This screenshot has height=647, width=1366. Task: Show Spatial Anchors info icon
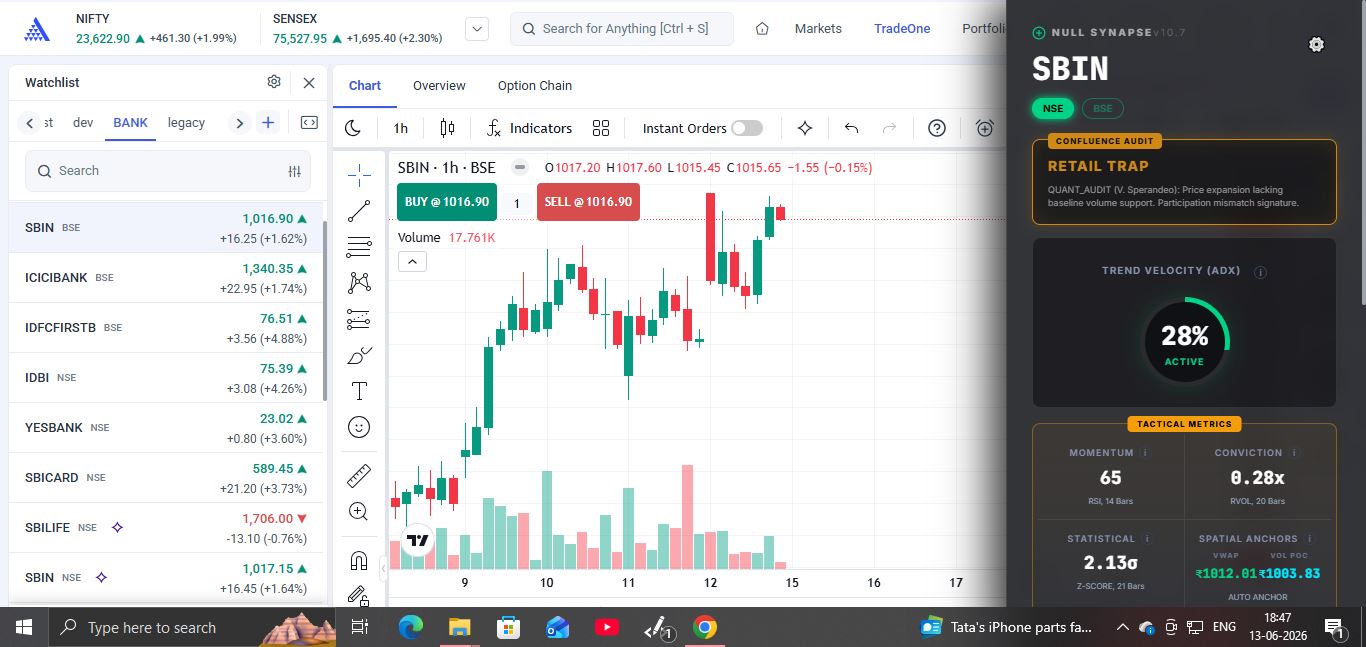click(x=1309, y=539)
